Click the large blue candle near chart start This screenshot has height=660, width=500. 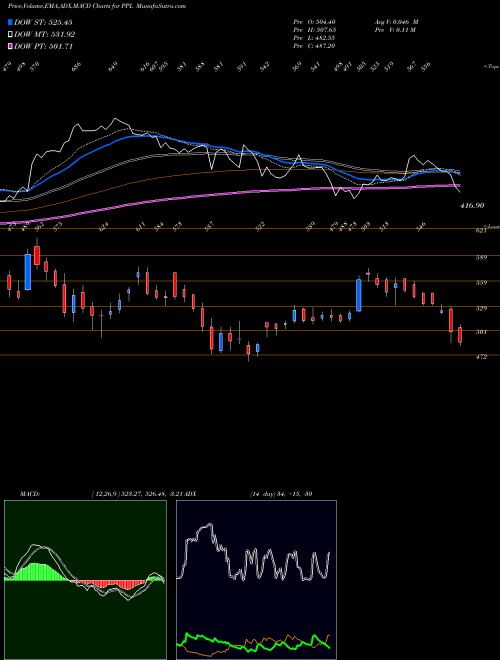click(x=28, y=272)
